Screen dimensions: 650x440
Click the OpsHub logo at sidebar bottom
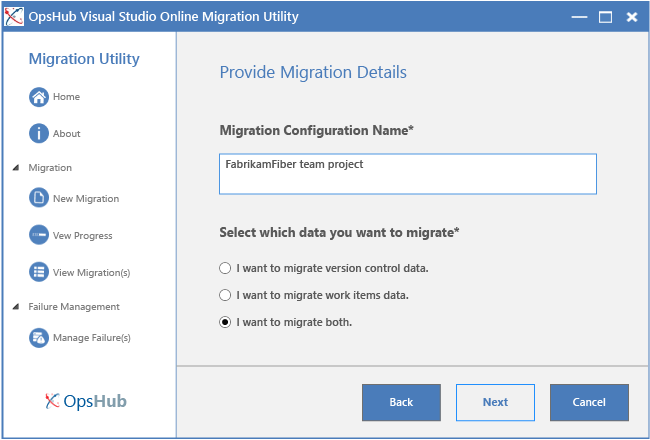point(86,401)
